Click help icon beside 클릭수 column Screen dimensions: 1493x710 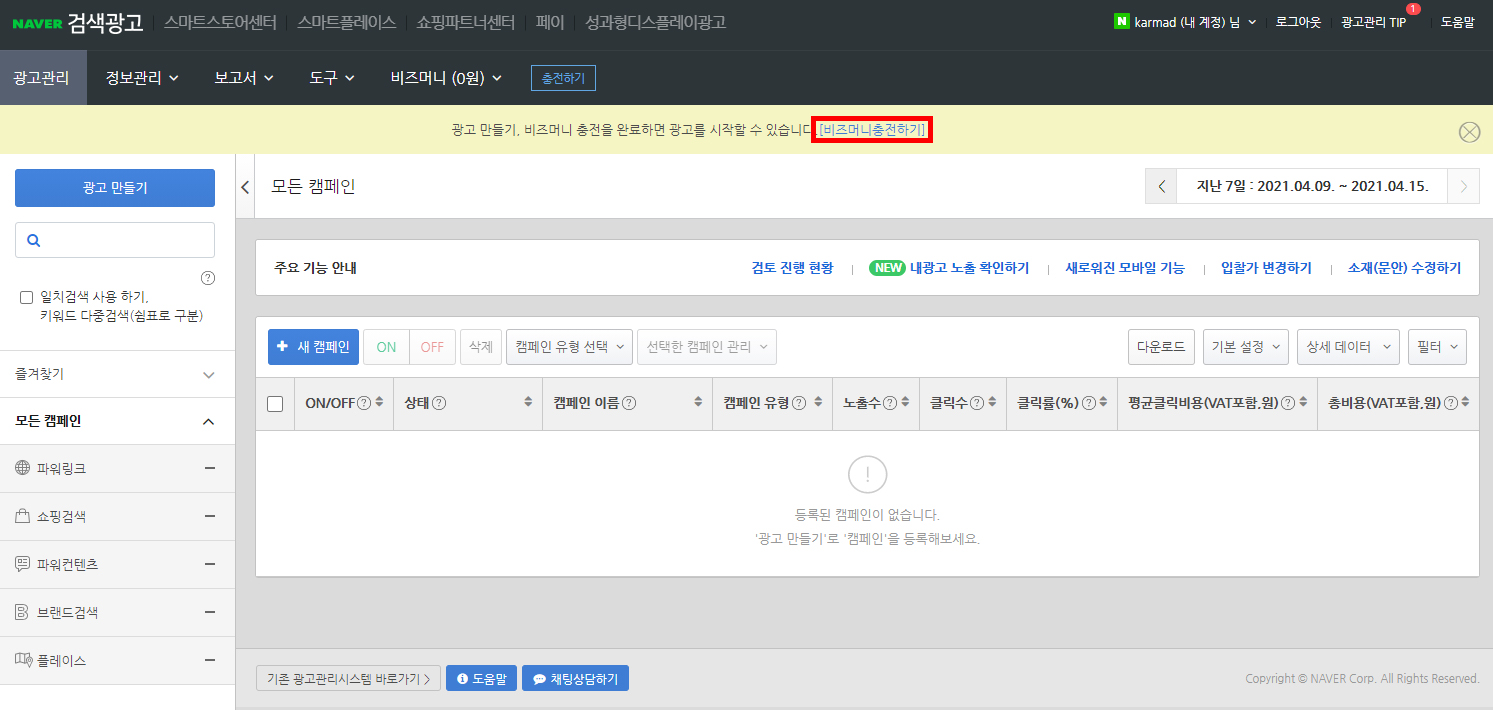(976, 403)
